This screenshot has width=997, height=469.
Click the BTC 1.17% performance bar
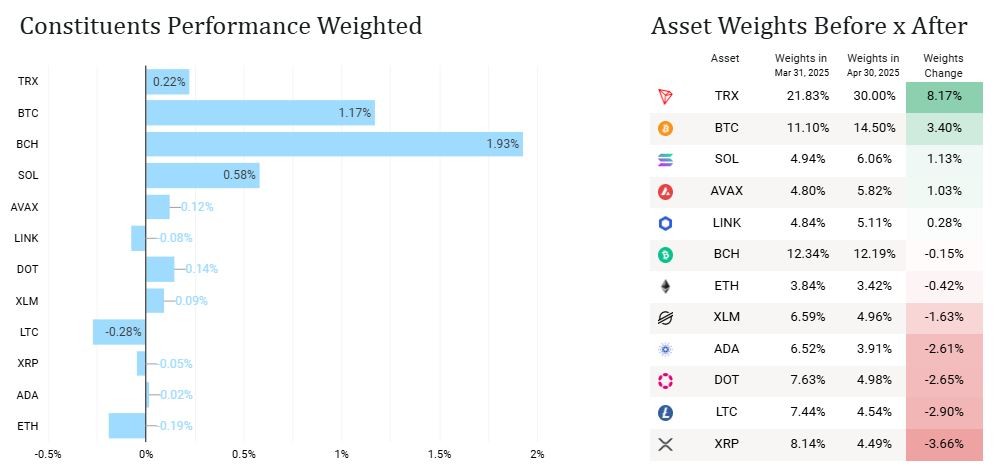point(260,113)
